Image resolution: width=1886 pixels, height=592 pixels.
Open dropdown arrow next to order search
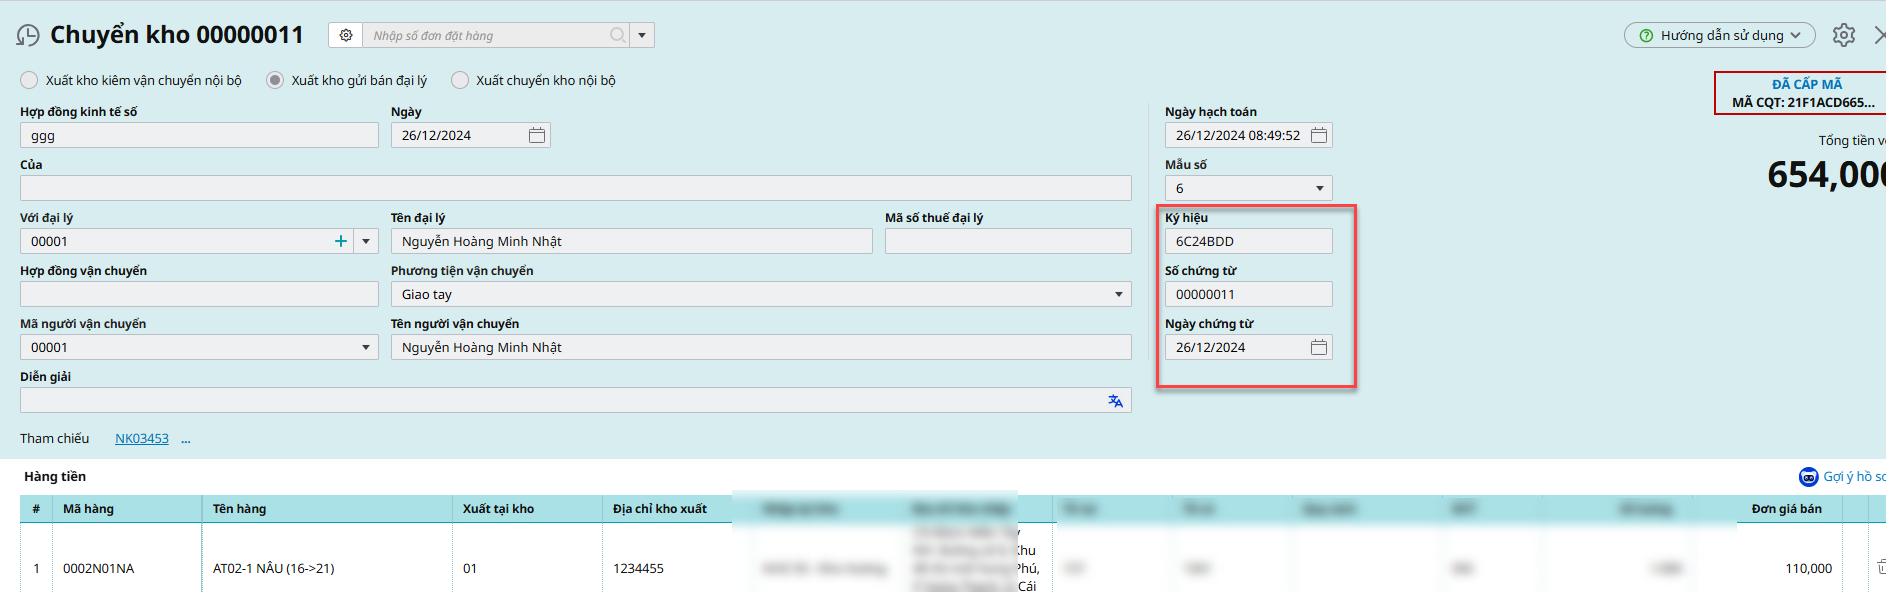coord(642,36)
